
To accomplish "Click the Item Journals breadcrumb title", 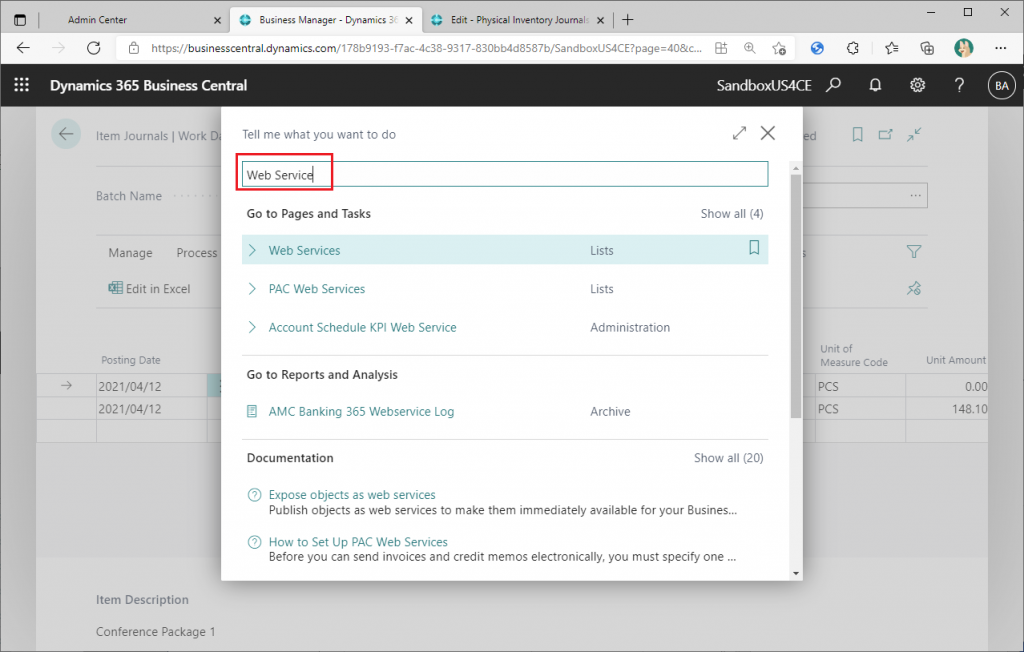I will 132,136.
